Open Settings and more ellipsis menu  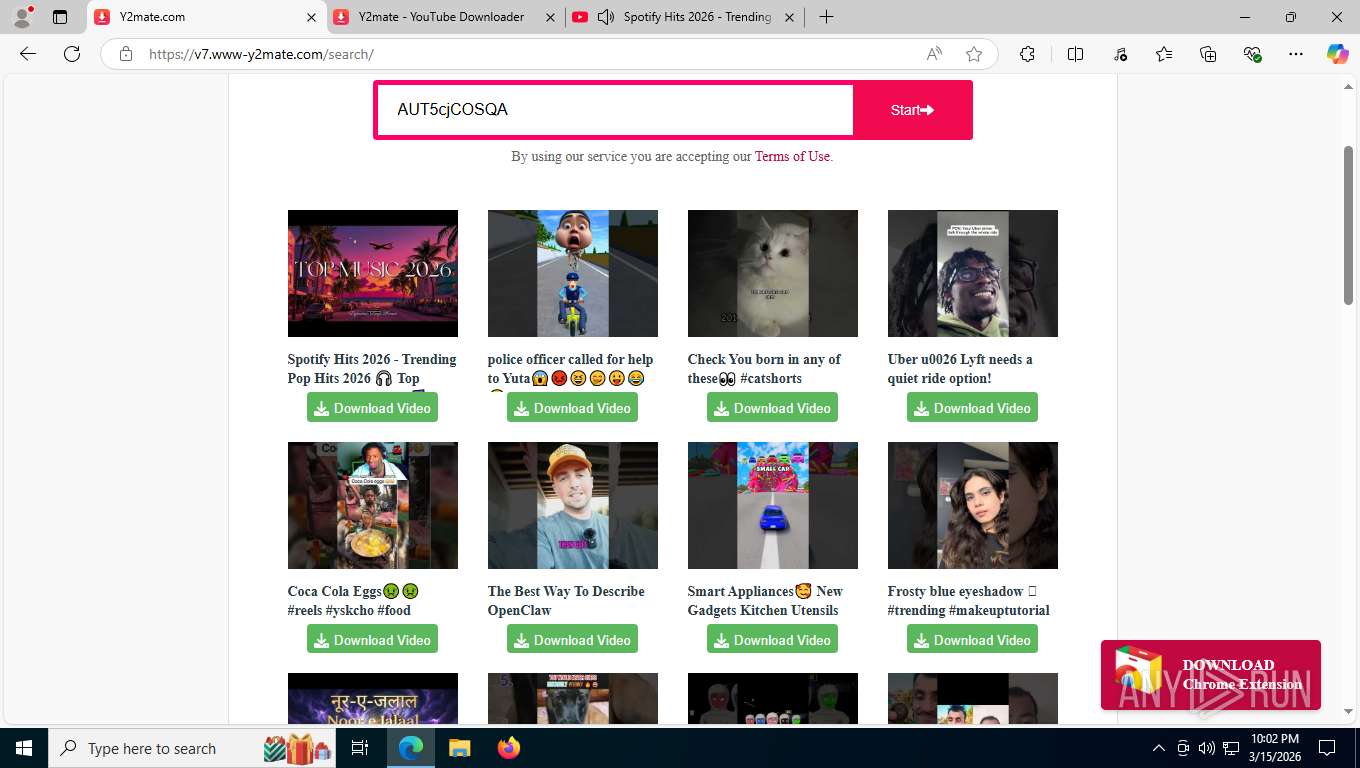pos(1296,54)
